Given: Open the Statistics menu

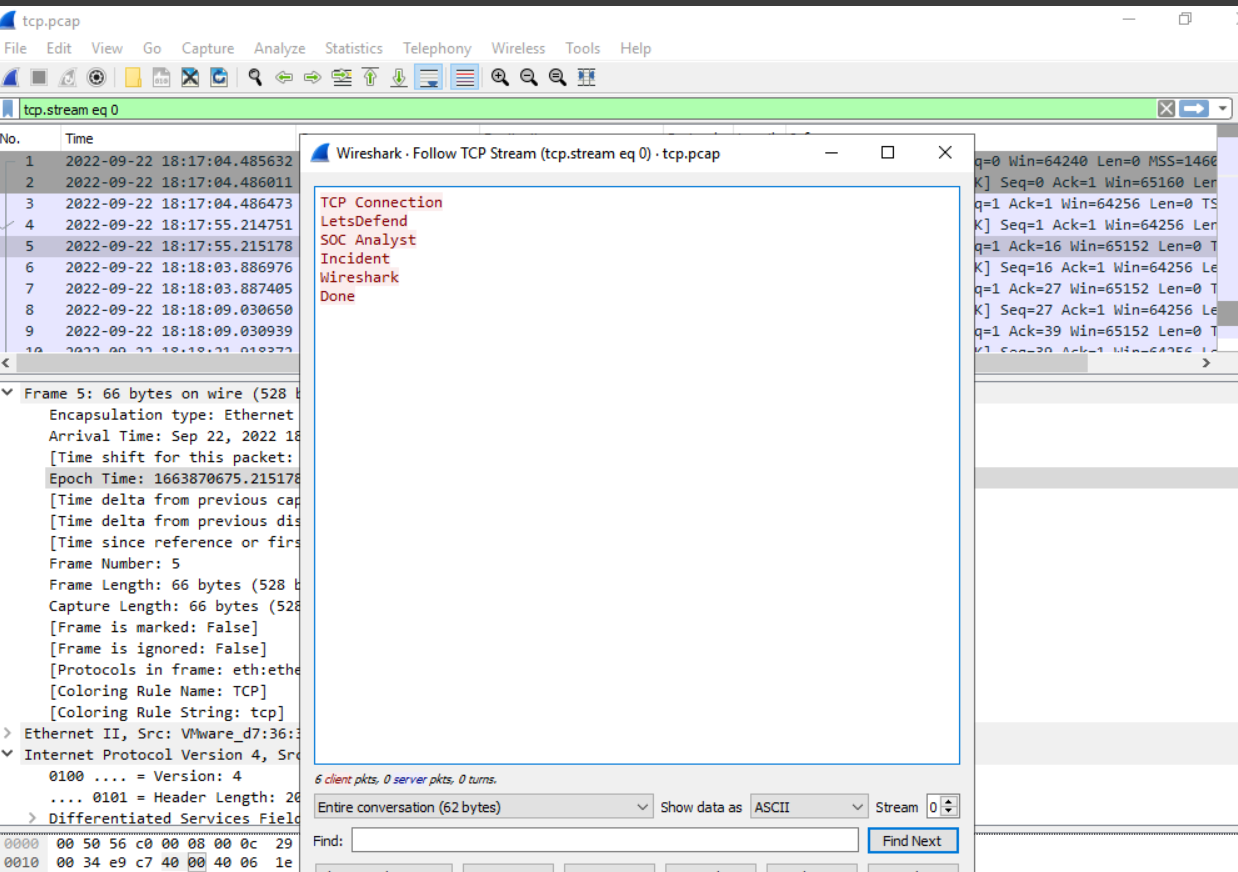Looking at the screenshot, I should pos(354,48).
